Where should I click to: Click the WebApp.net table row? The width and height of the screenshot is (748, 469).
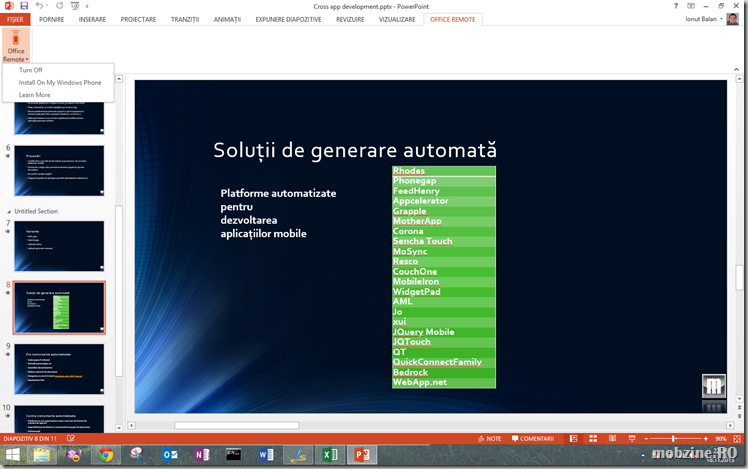(x=444, y=383)
